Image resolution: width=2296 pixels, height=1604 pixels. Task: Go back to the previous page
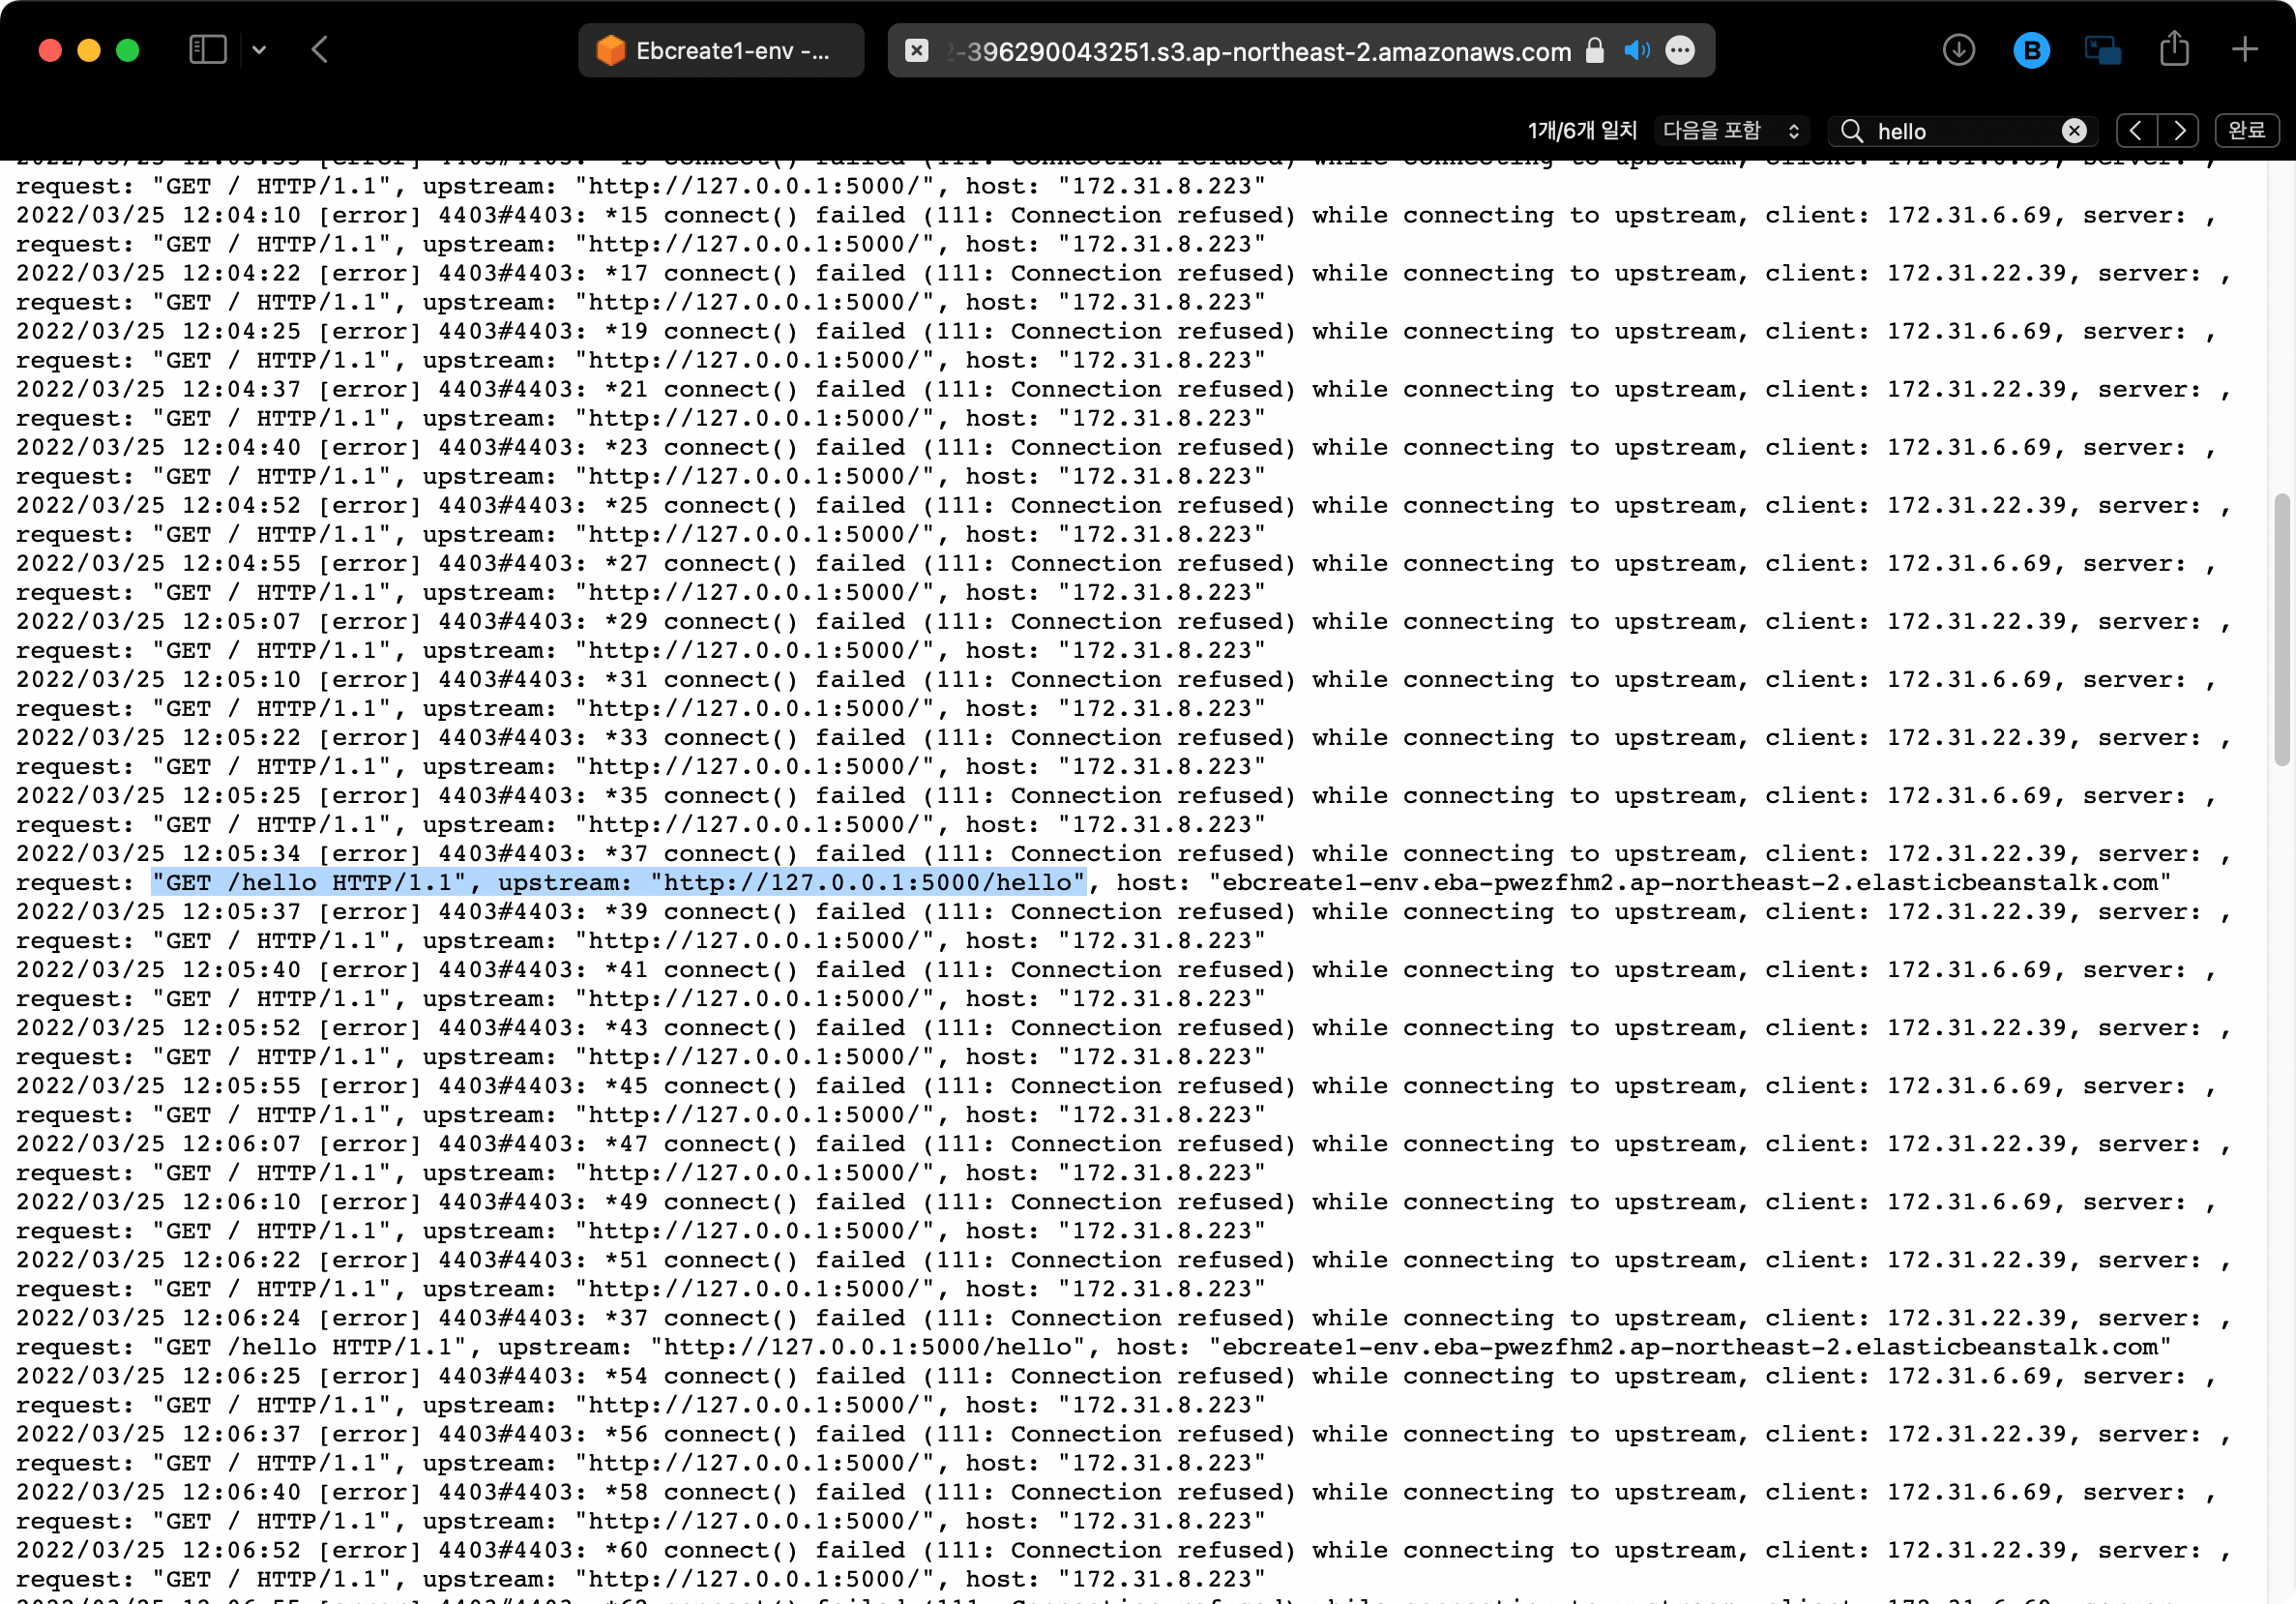click(320, 50)
